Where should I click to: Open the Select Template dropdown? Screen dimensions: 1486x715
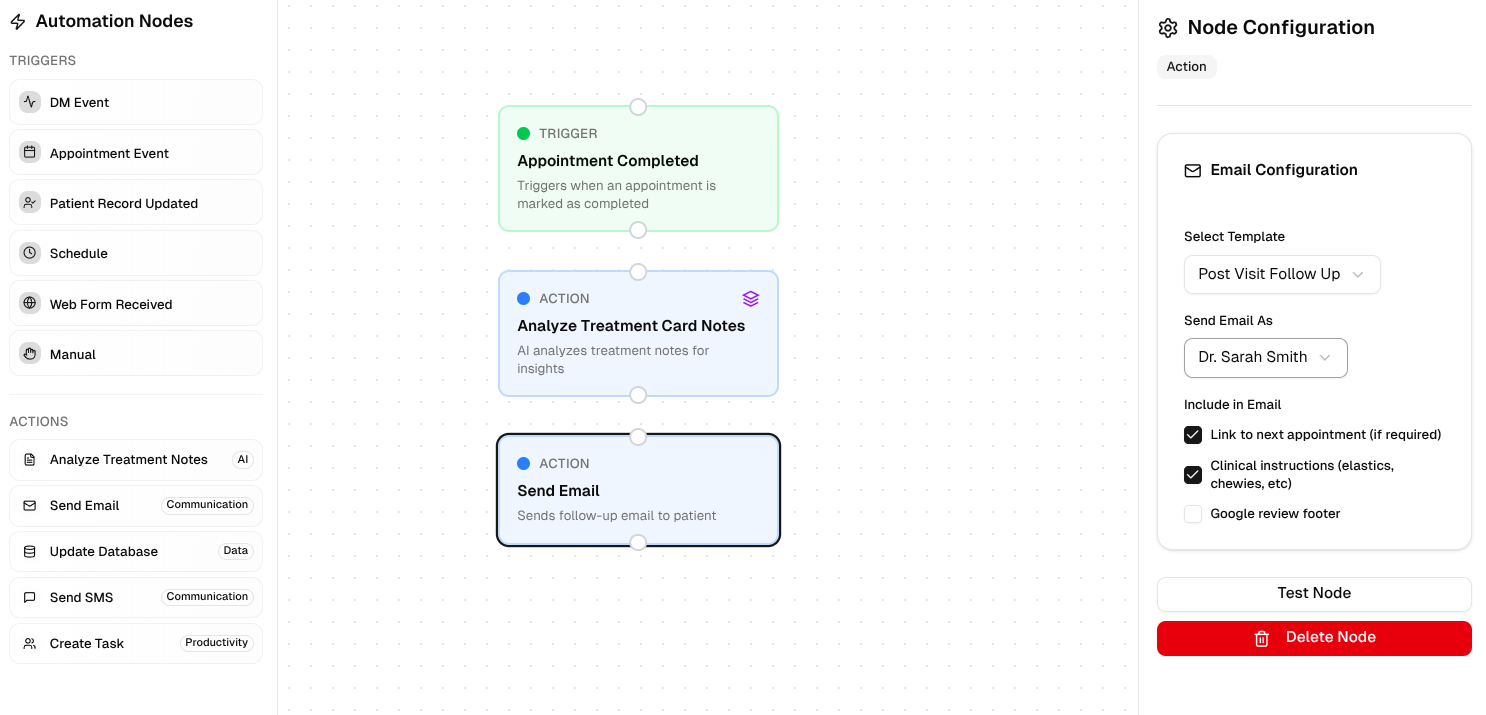coord(1282,274)
